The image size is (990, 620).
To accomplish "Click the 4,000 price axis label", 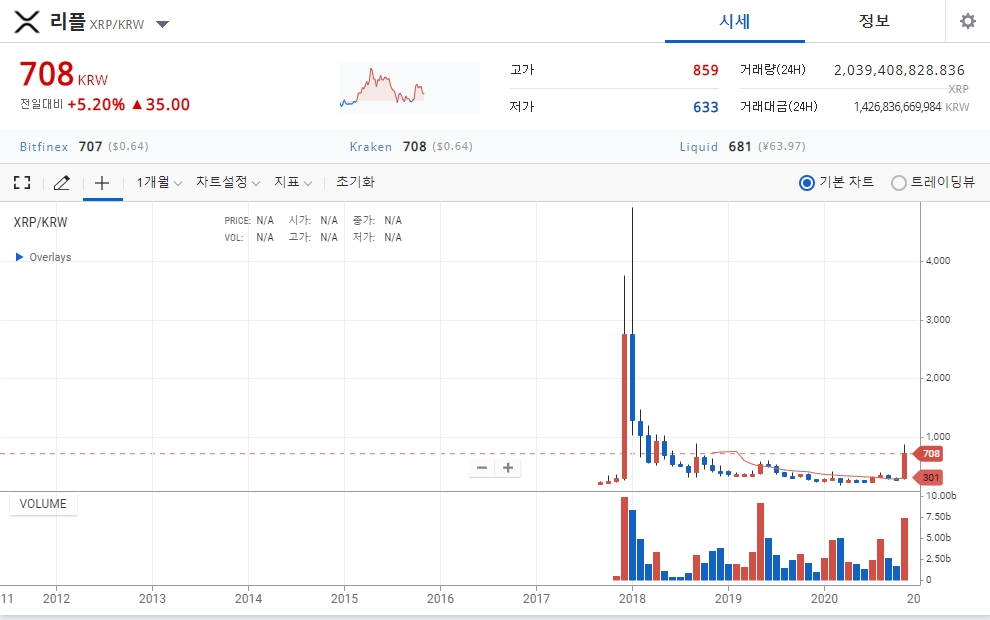I will 938,261.
